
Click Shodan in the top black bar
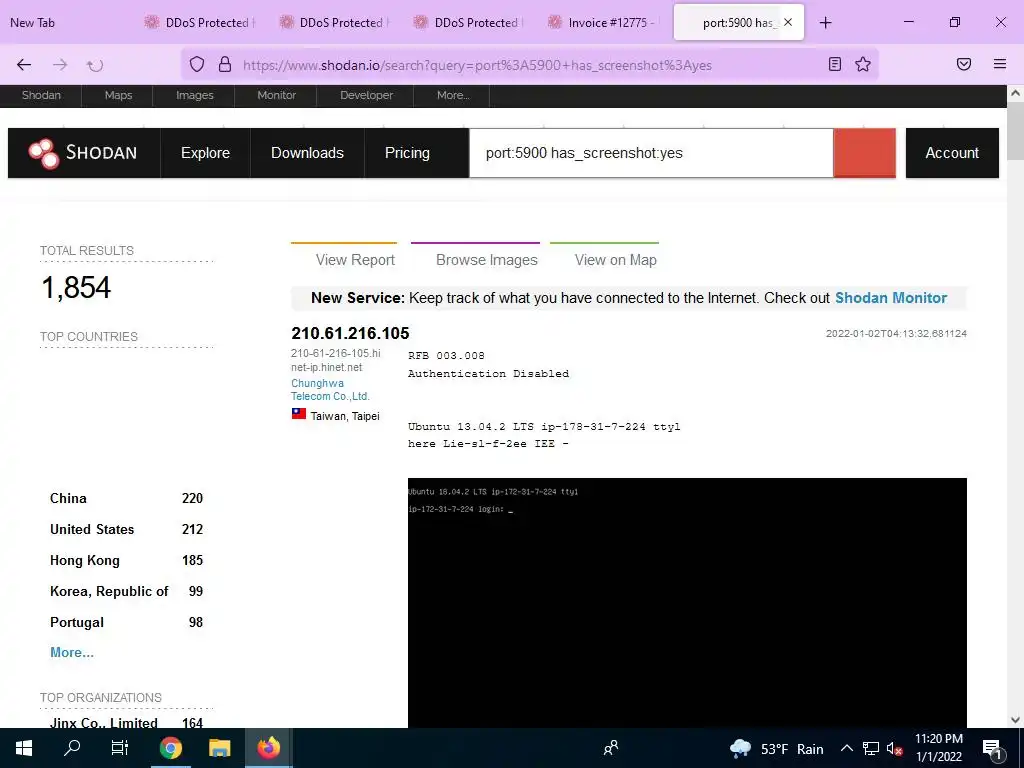[41, 95]
